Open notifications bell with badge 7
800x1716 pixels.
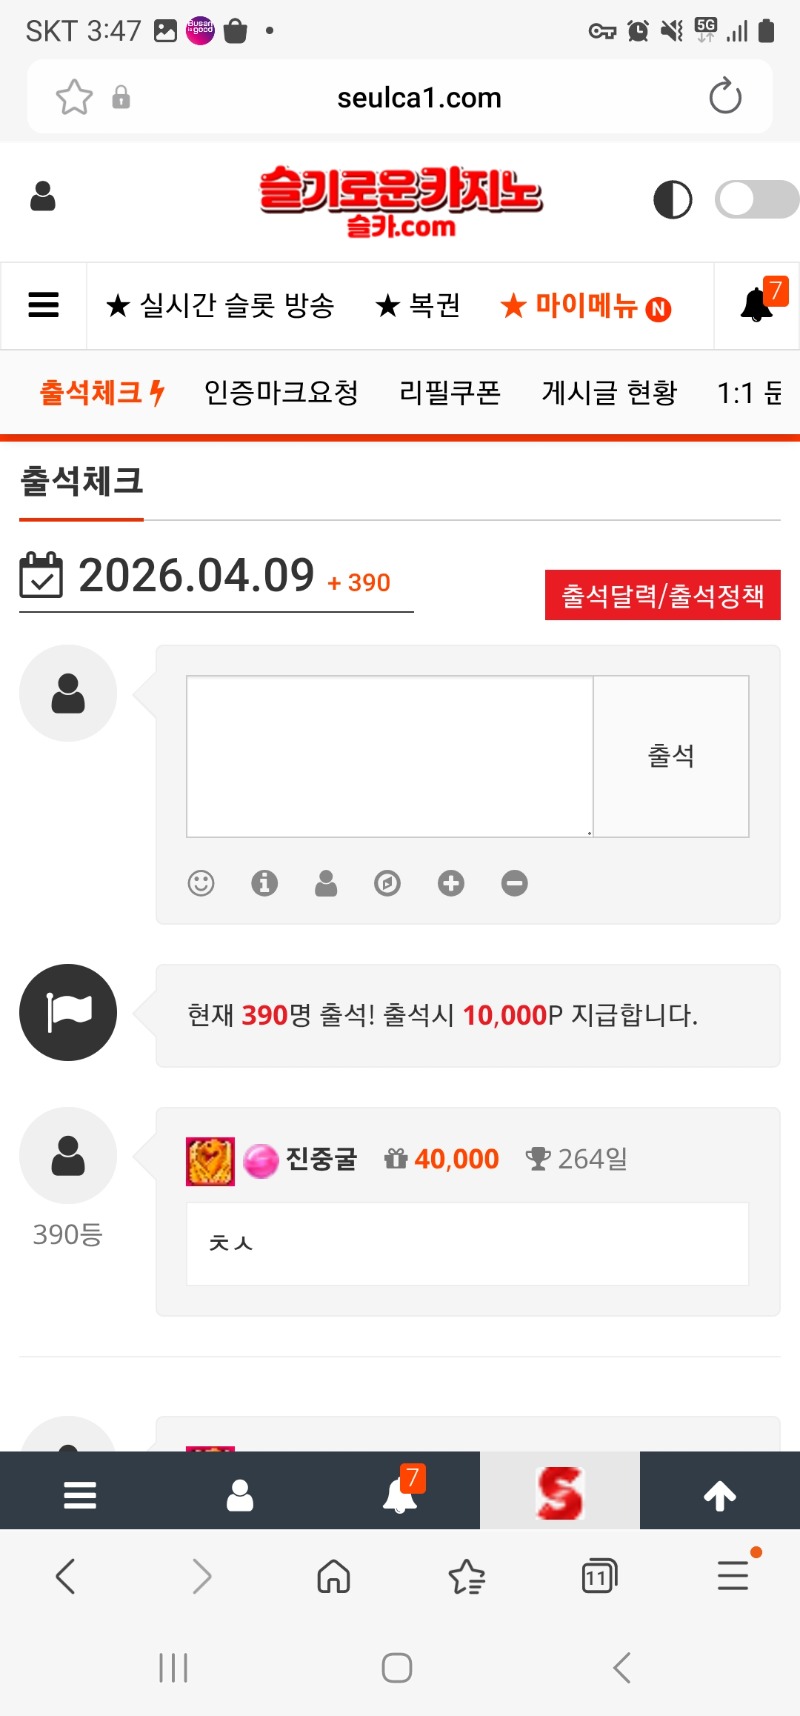758,304
